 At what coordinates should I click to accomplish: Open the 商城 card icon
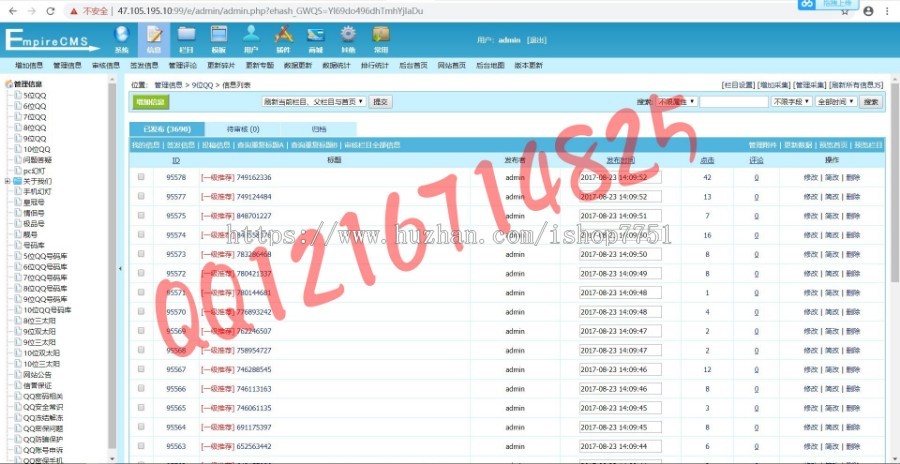315,34
